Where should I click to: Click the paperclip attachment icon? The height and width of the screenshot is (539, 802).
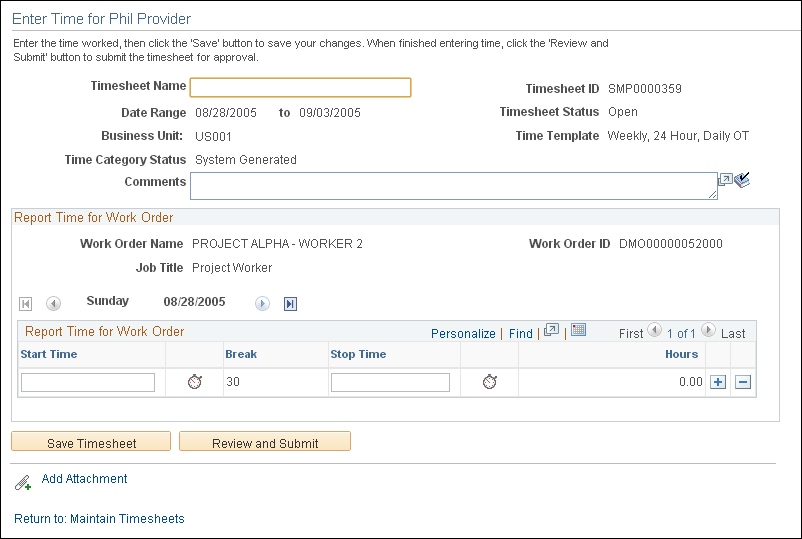(23, 482)
